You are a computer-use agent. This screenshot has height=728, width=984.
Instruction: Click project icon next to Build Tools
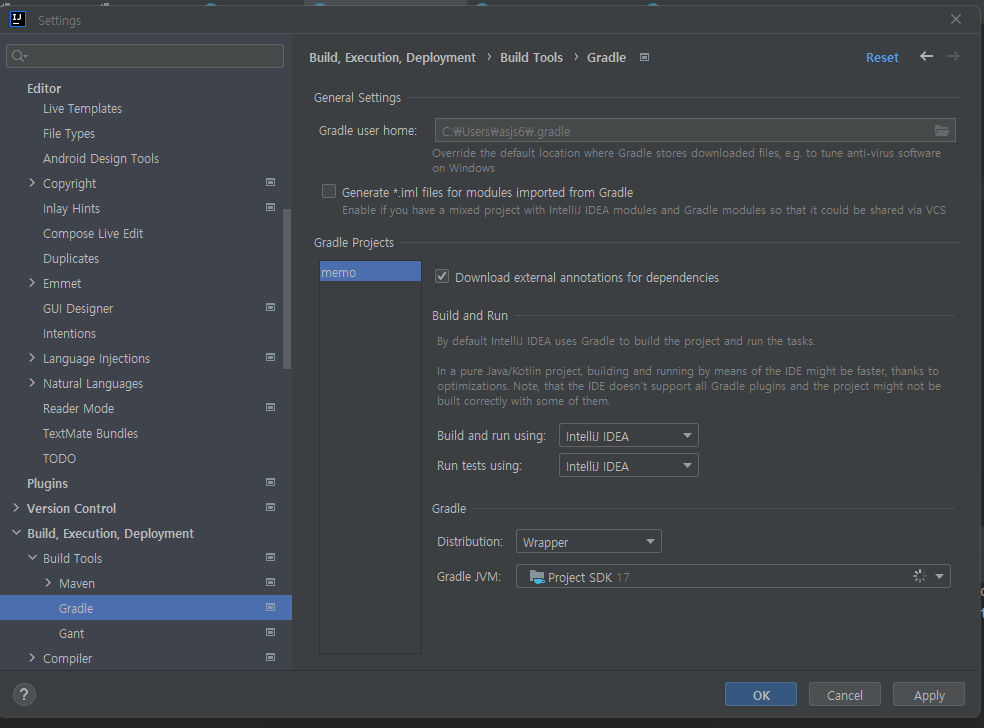click(x=270, y=557)
